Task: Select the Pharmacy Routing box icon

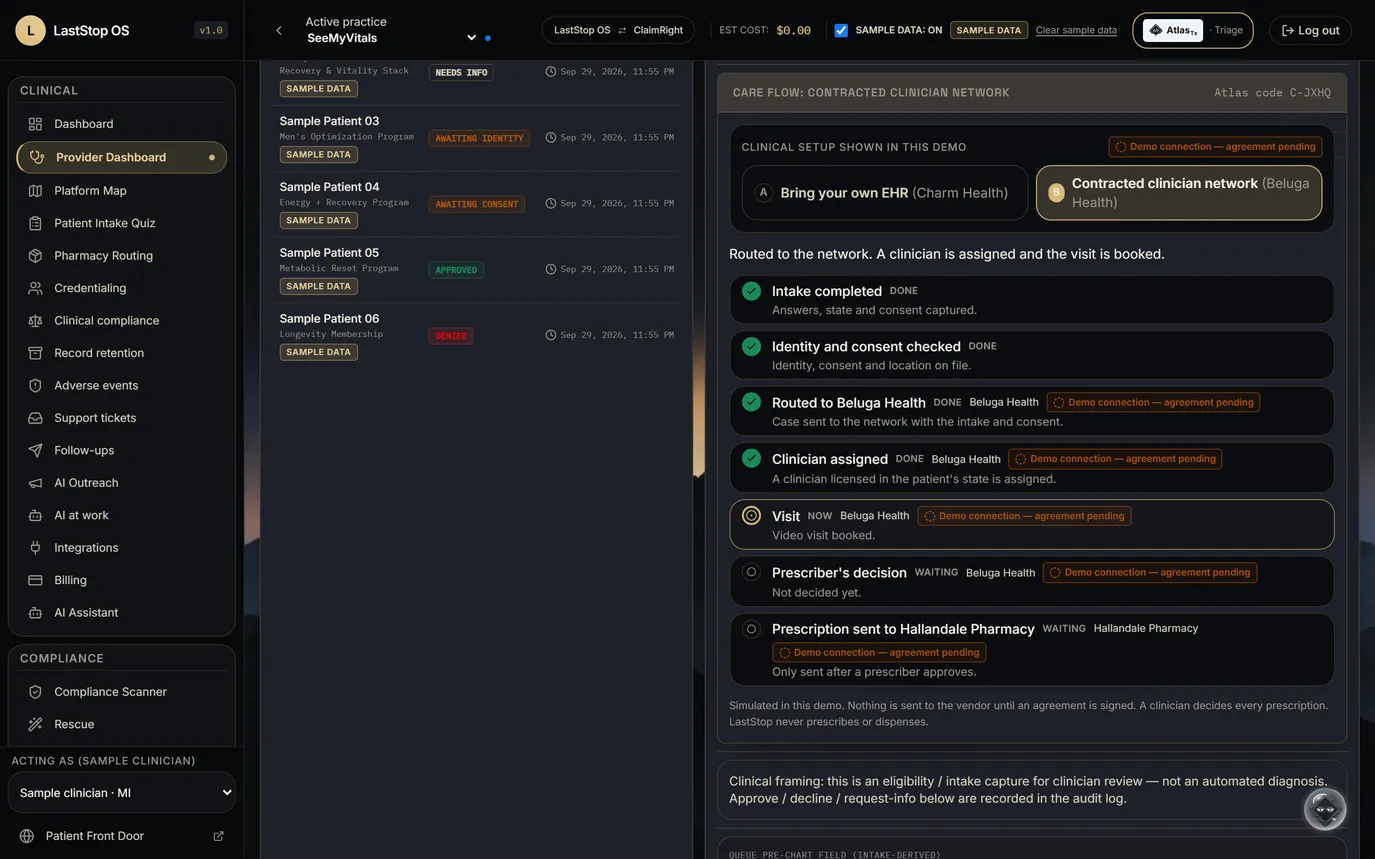Action: [35, 256]
